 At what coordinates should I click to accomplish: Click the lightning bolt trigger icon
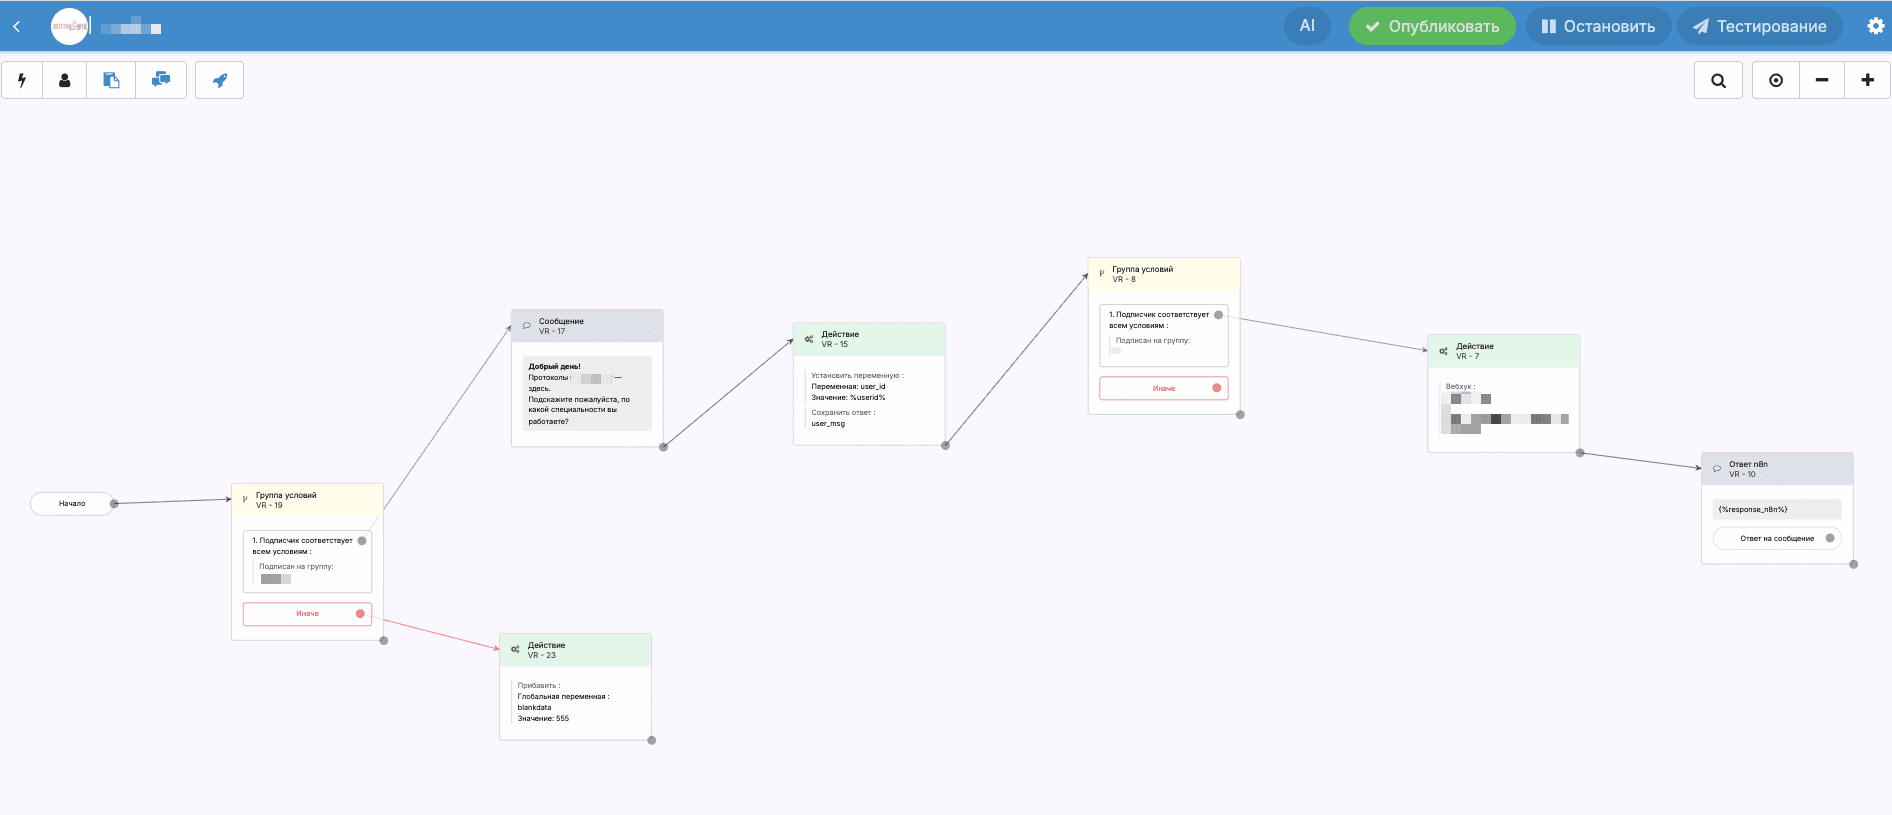[x=22, y=80]
